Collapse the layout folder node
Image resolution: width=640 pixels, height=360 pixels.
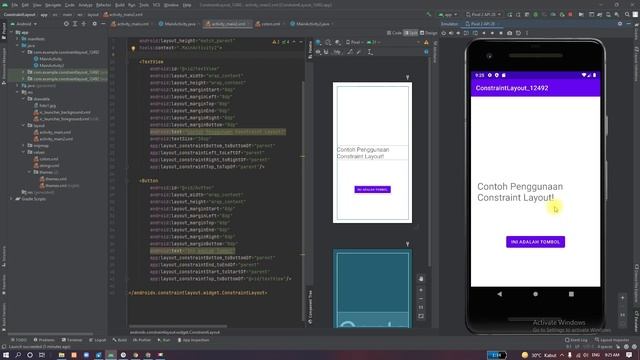click(24, 125)
